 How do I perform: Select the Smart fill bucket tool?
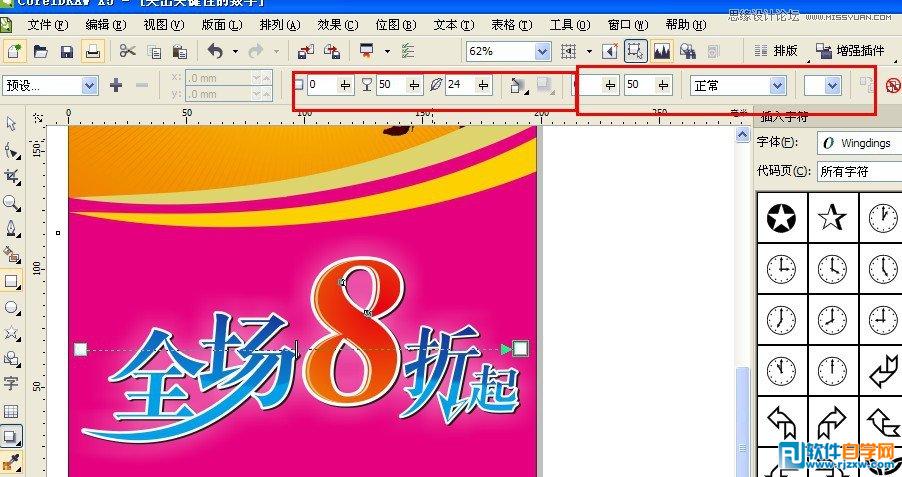[x=12, y=254]
